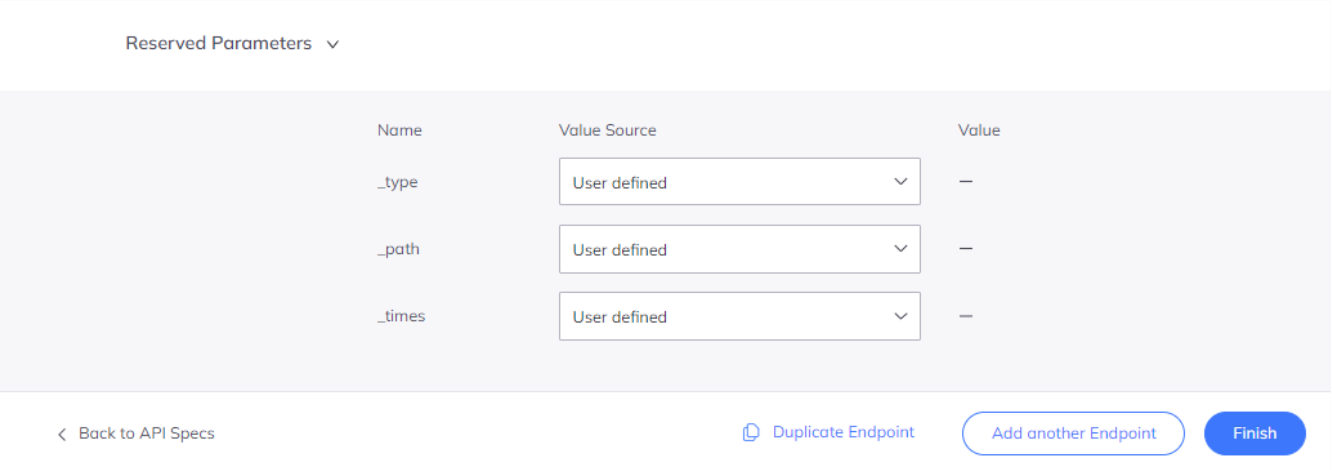Click the Finish button
Image resolution: width=1332 pixels, height=470 pixels.
click(1254, 433)
